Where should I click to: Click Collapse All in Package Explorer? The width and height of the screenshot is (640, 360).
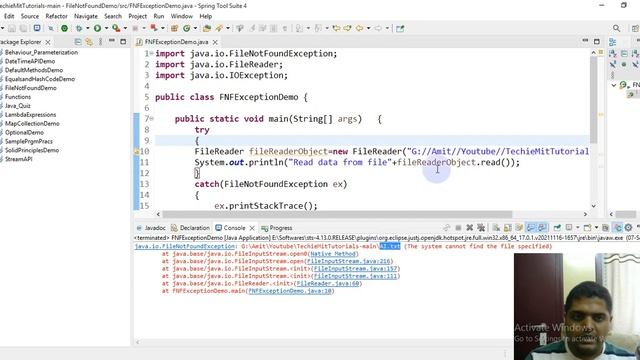pos(78,42)
